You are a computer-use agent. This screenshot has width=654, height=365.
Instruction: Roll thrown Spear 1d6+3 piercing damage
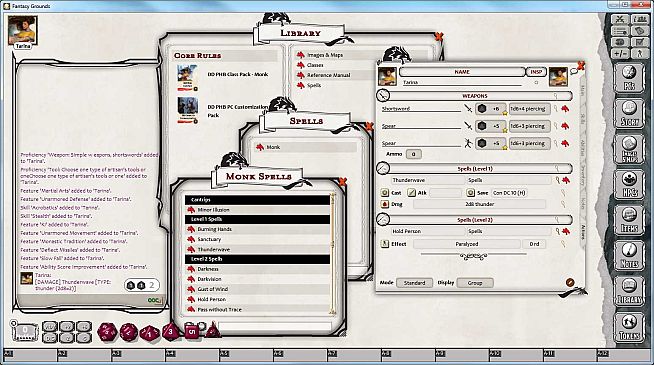coord(529,143)
